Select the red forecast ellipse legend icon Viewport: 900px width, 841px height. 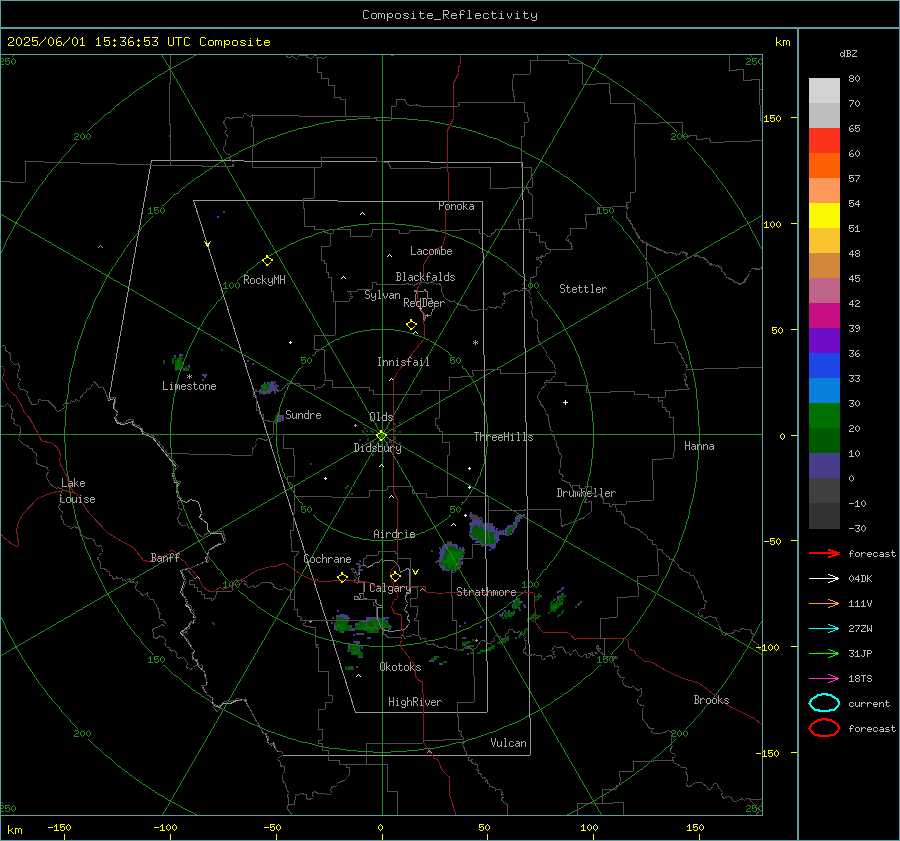coord(824,728)
